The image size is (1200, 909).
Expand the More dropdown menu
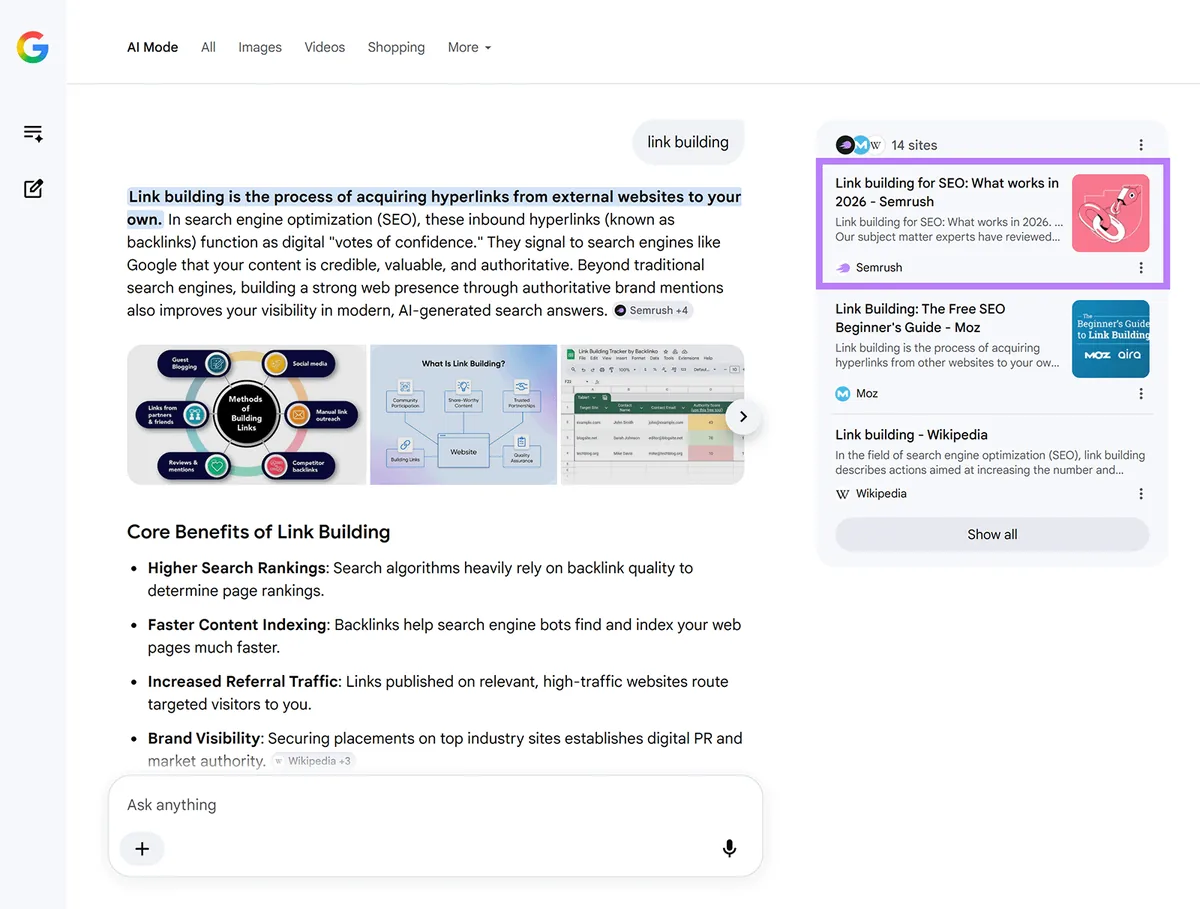469,47
